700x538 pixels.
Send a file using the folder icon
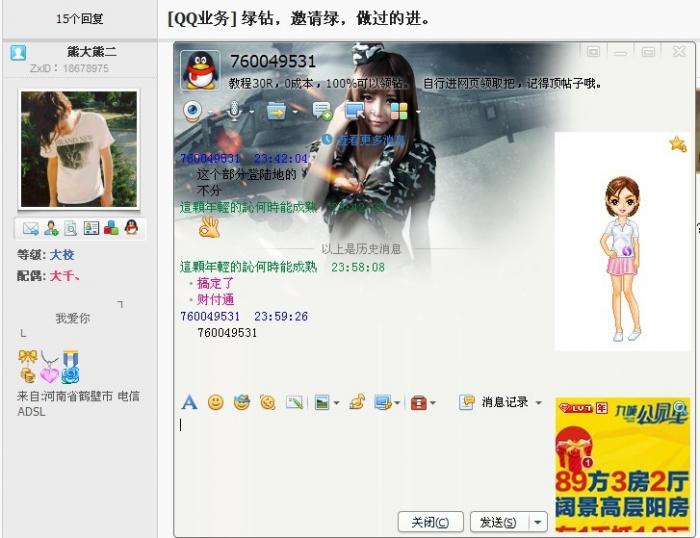(x=276, y=111)
